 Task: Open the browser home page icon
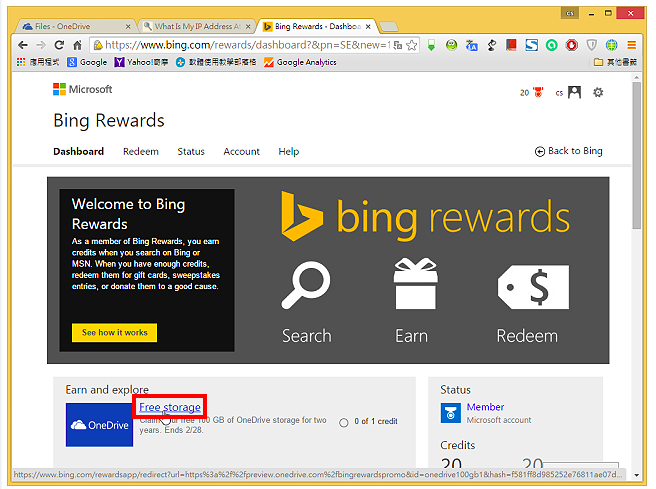(77, 45)
